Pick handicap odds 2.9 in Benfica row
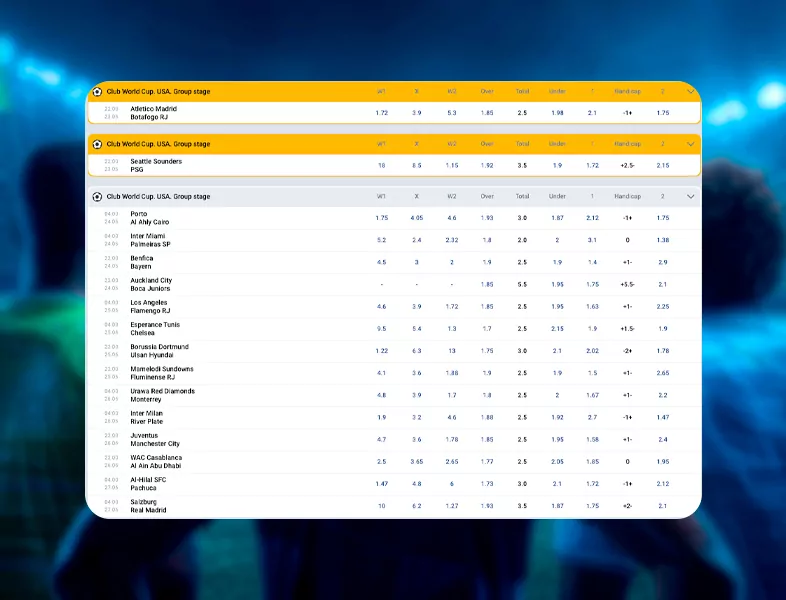 [663, 262]
